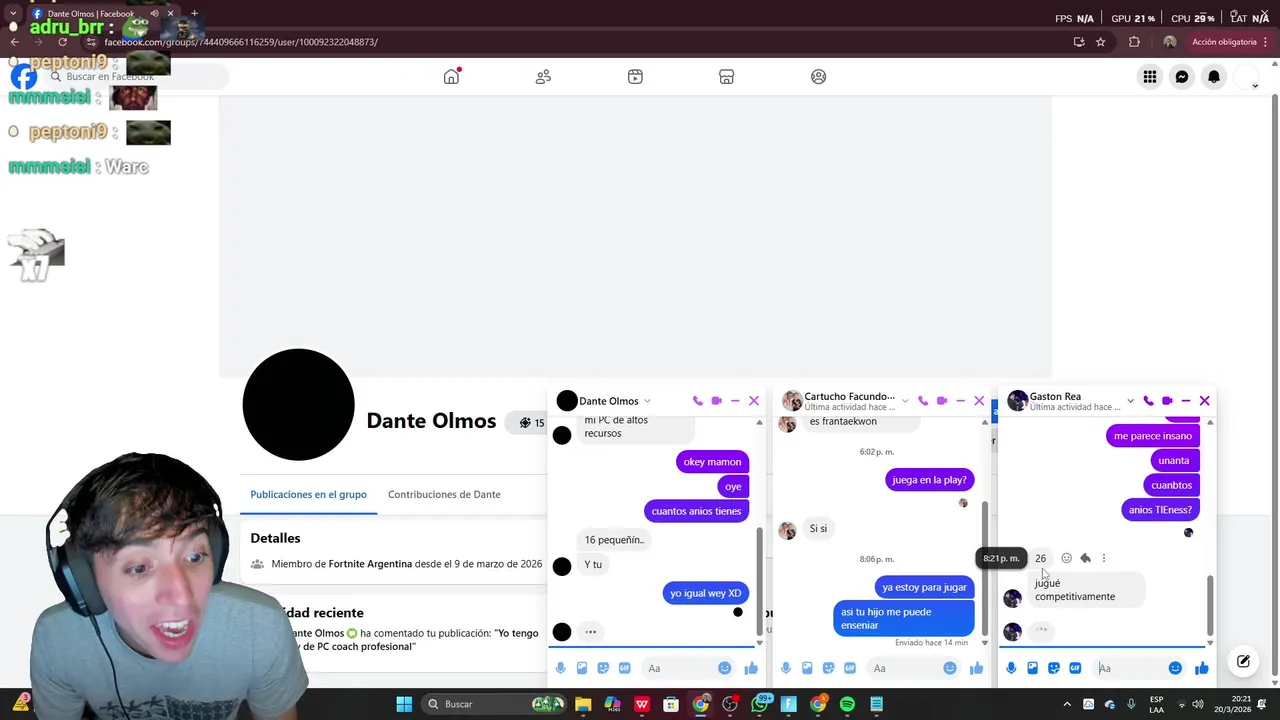Image resolution: width=1280 pixels, height=720 pixels.
Task: Expand Gaston Rea chat settings chevron
Action: pos(1130,401)
